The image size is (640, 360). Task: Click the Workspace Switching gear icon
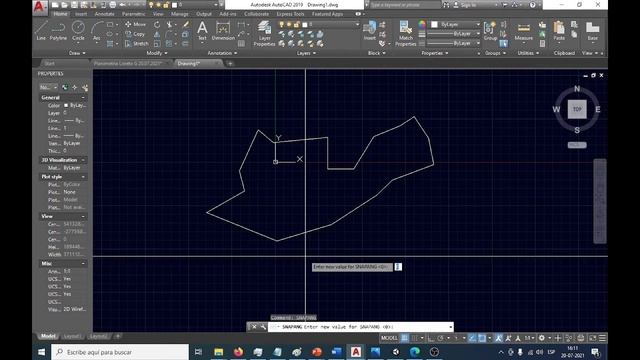[542, 338]
